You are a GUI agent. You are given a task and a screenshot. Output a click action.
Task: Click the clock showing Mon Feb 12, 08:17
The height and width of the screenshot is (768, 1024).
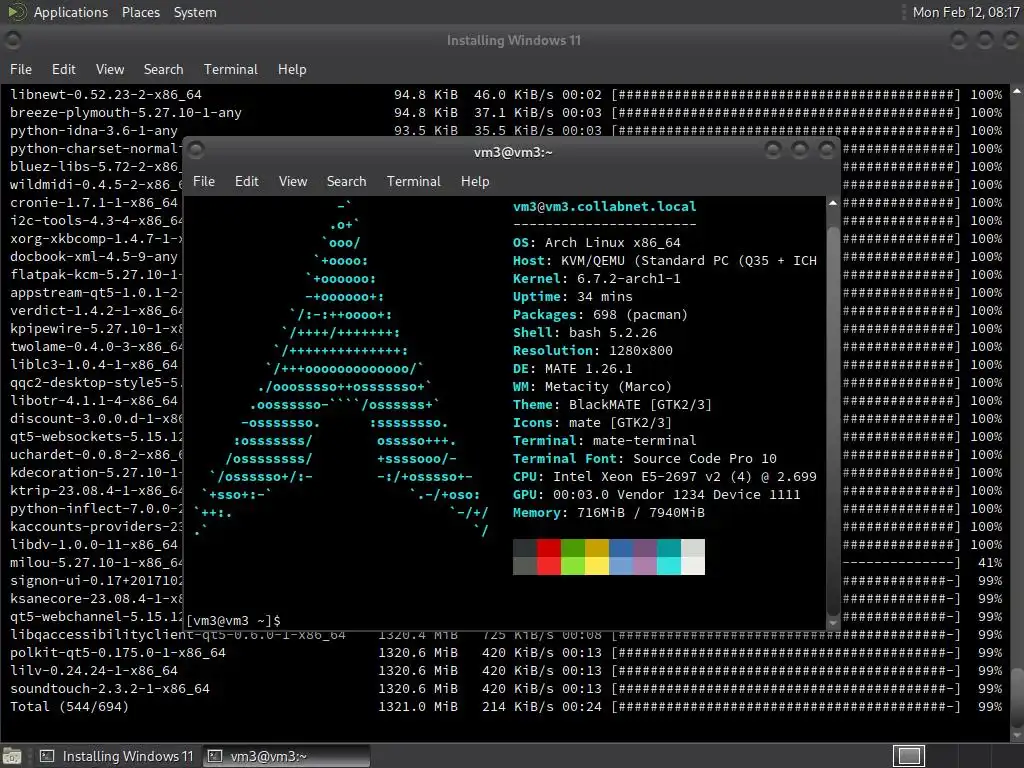[965, 12]
